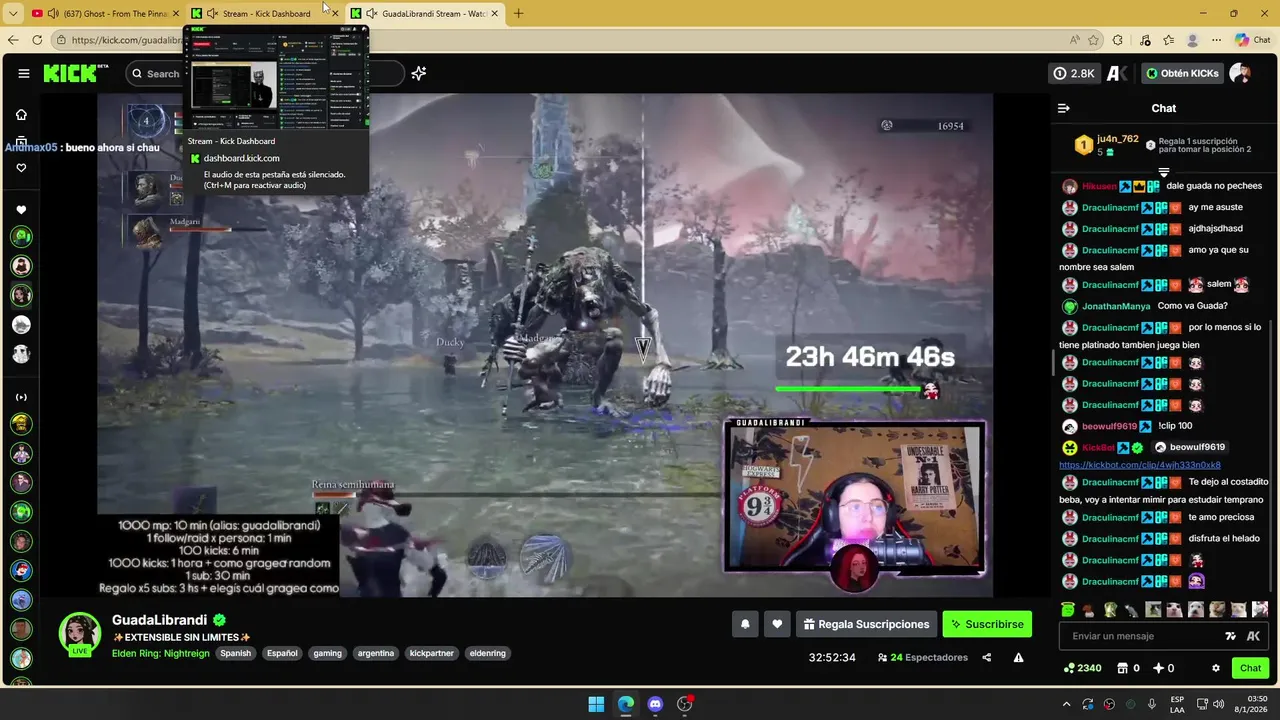1280x720 pixels.
Task: Open the tab search dropdown arrow
Action: (12, 14)
